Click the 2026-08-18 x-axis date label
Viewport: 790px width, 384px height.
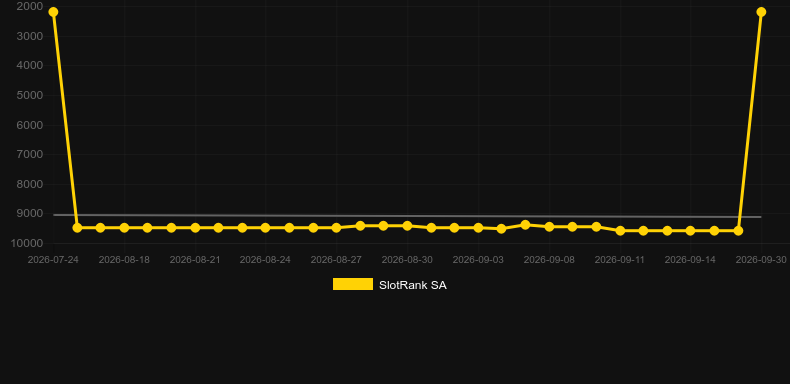pyautogui.click(x=124, y=260)
